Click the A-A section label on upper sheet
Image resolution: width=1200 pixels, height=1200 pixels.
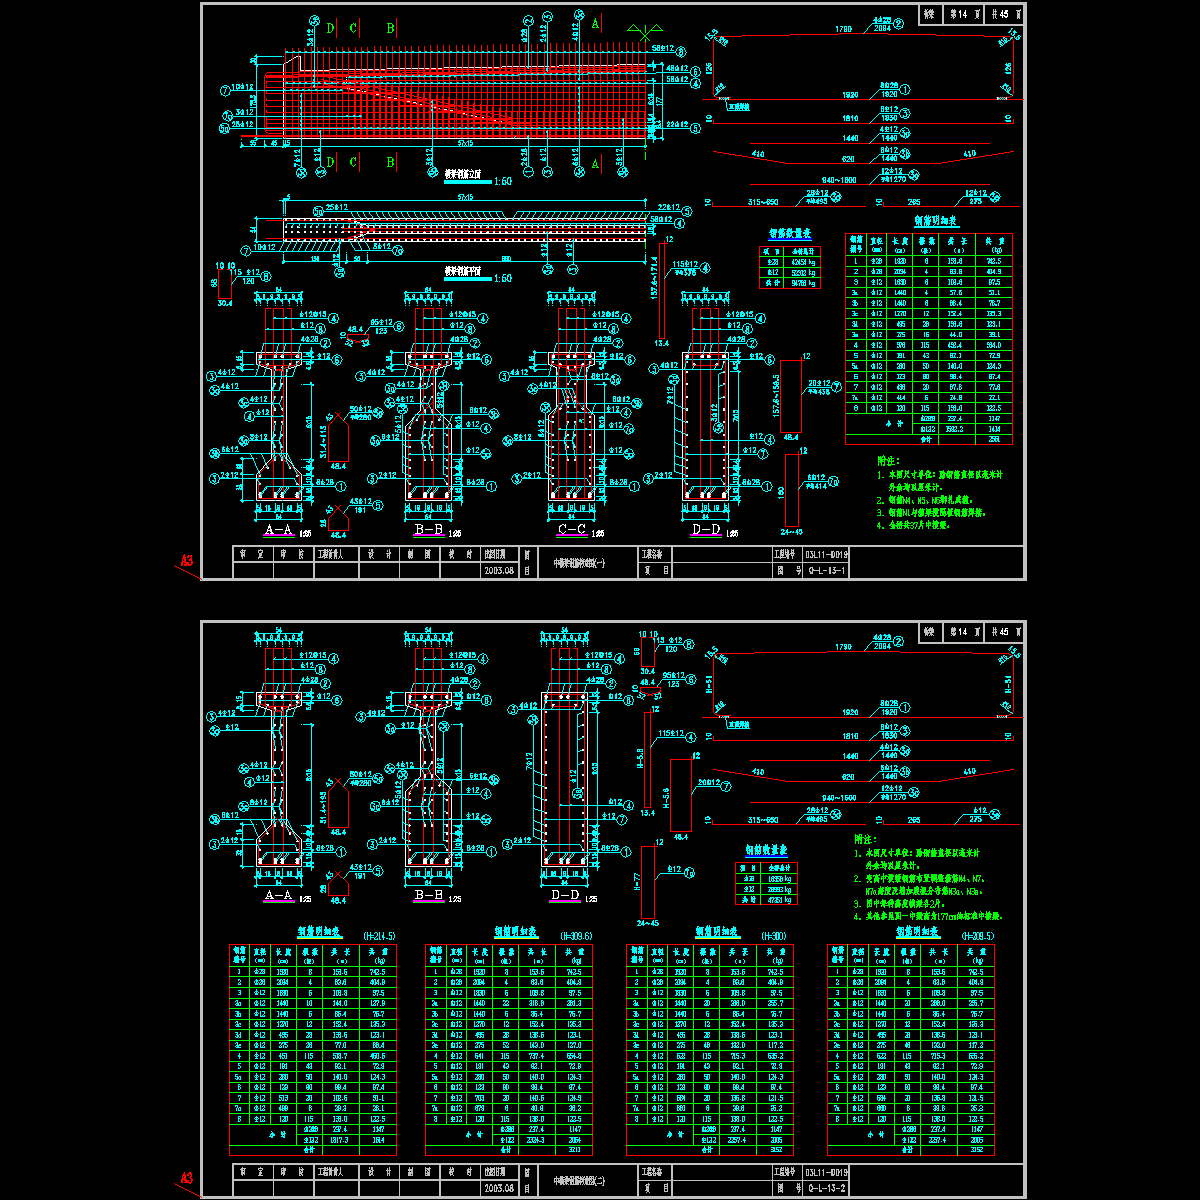[x=278, y=529]
